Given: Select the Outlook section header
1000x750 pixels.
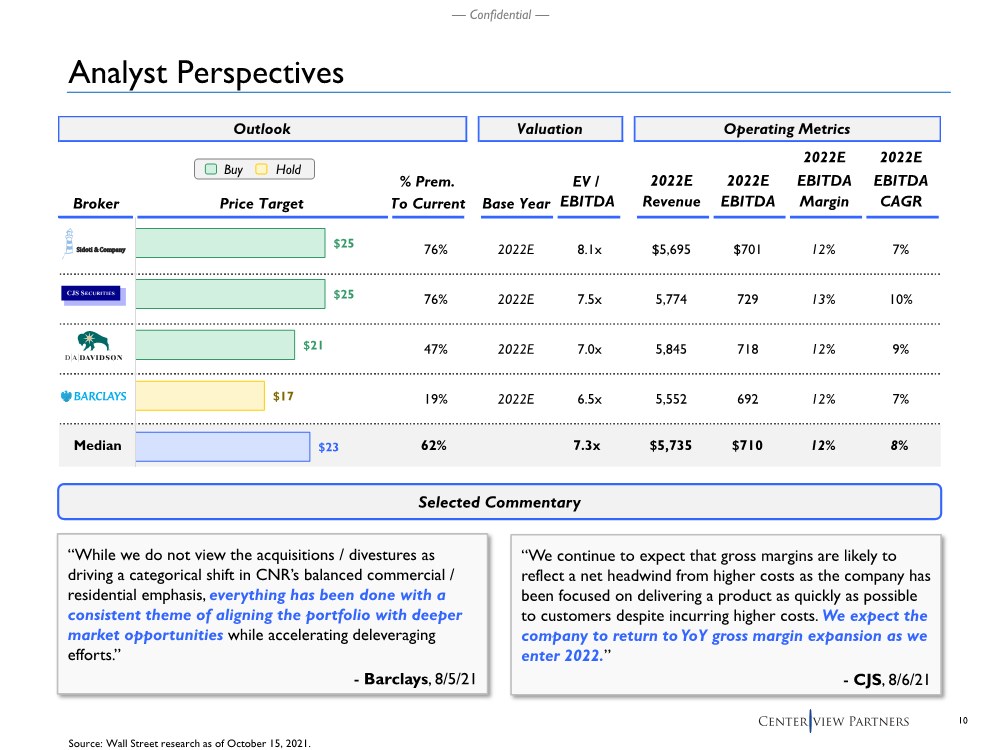Looking at the screenshot, I should pos(262,129).
